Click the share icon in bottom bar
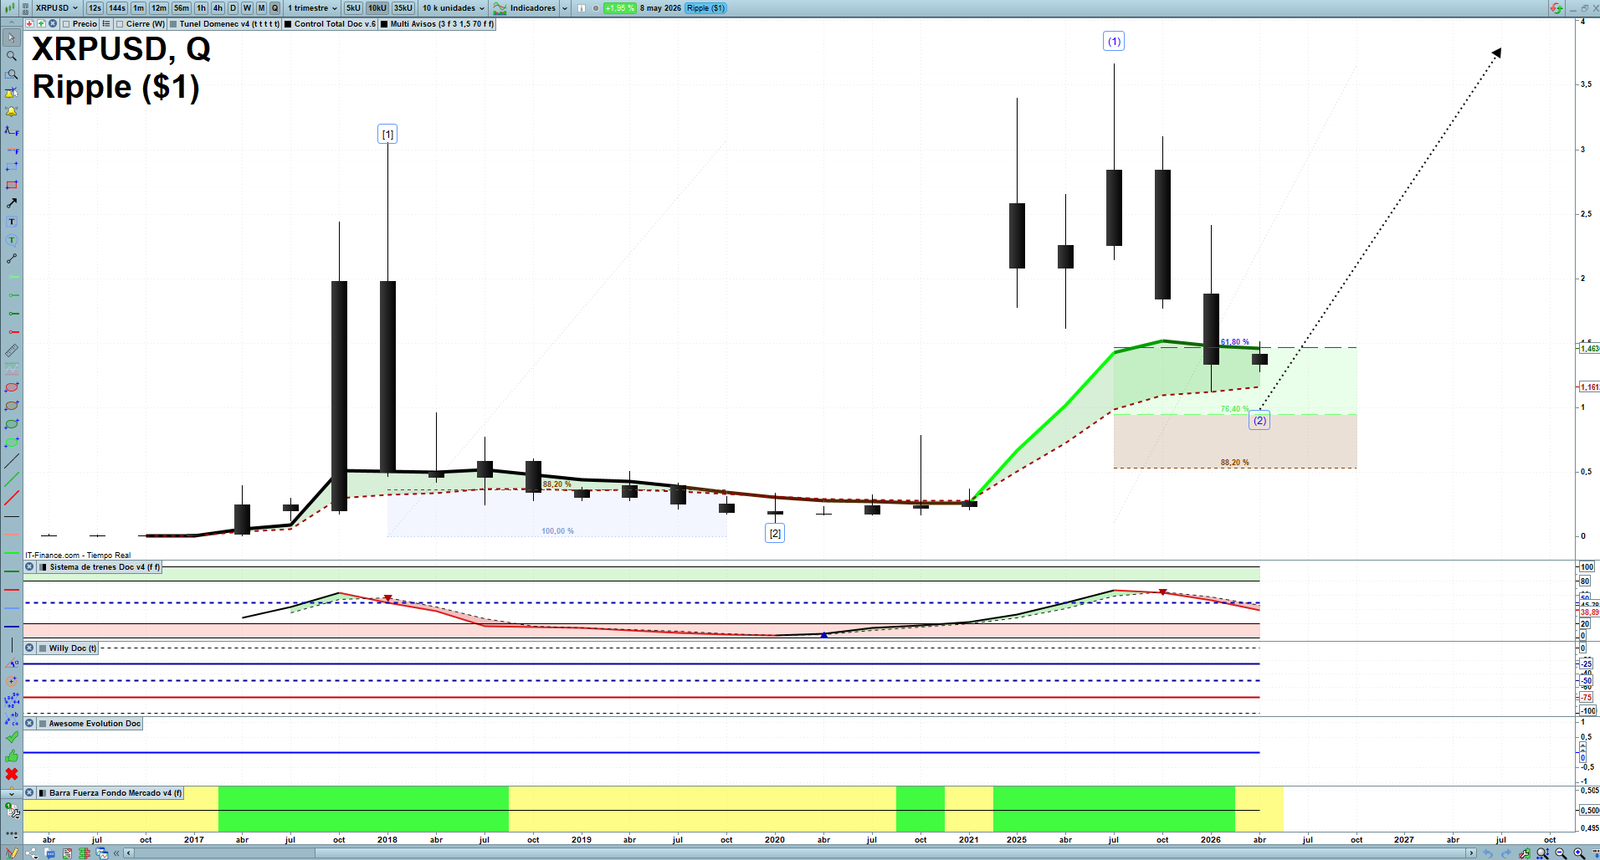 [x=32, y=853]
